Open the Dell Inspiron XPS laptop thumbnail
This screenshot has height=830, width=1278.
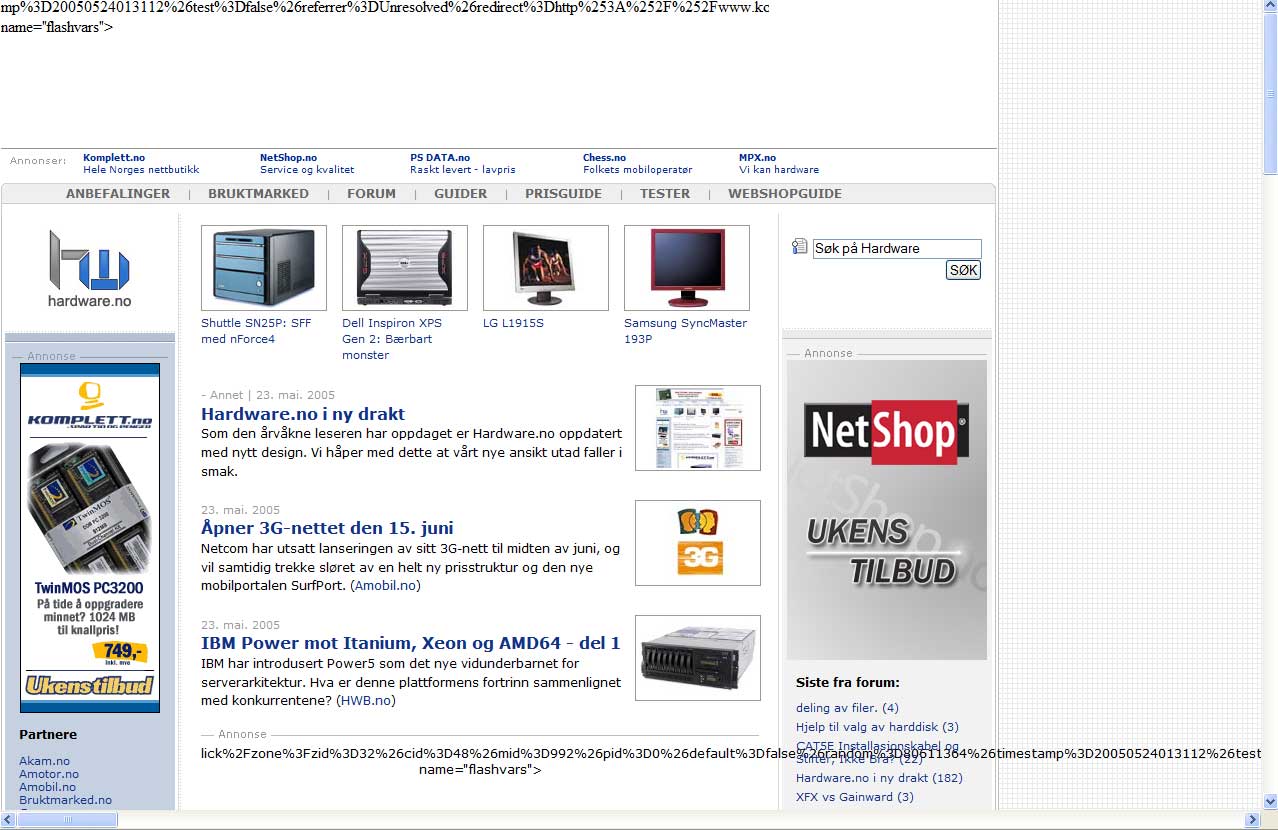405,268
